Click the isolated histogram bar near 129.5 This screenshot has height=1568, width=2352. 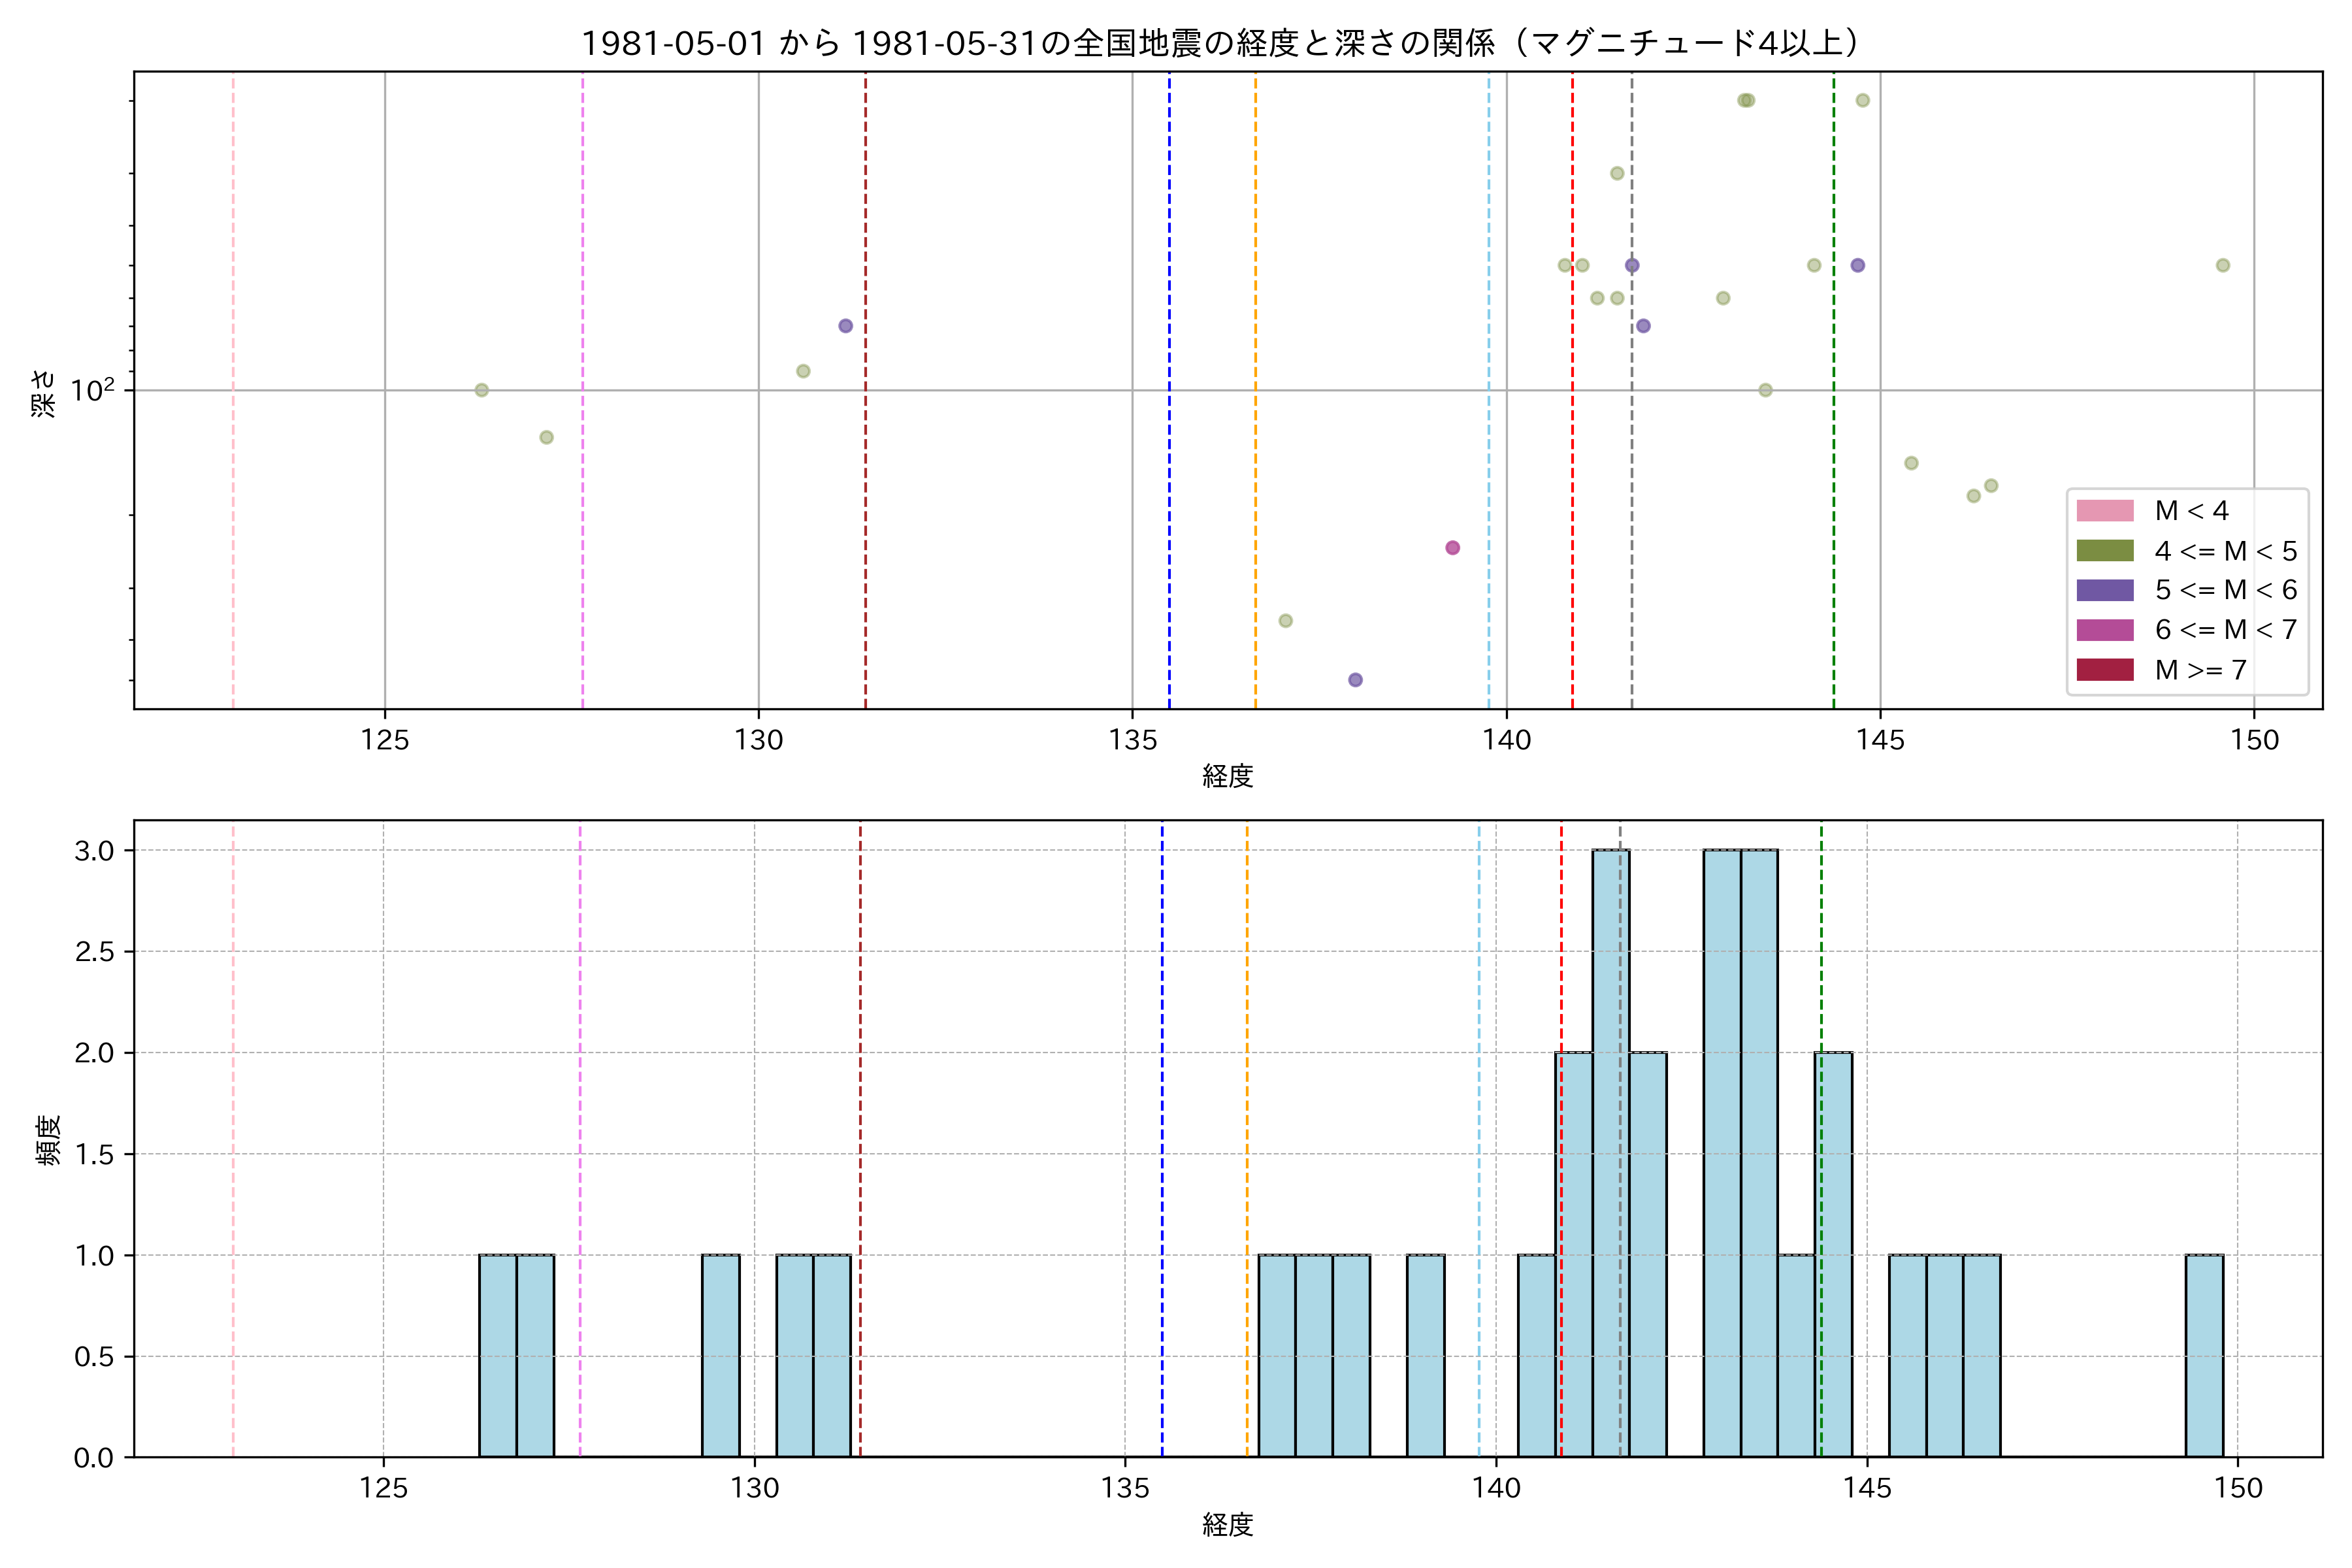coord(720,1355)
